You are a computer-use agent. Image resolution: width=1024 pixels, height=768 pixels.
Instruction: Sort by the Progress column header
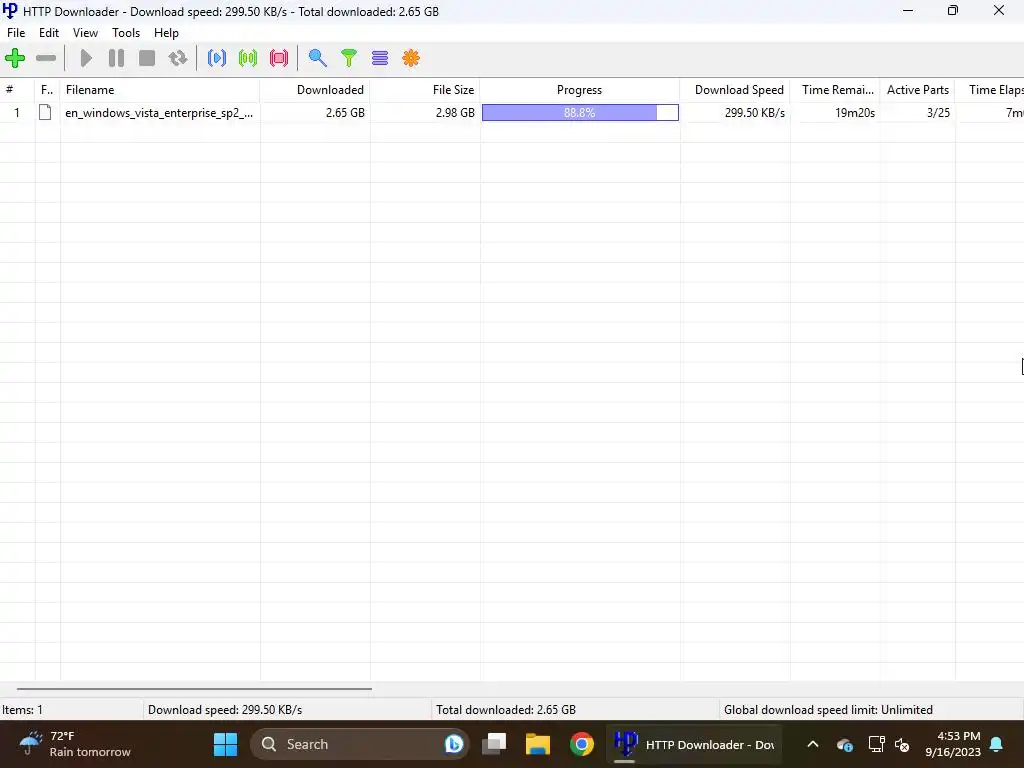(x=580, y=89)
